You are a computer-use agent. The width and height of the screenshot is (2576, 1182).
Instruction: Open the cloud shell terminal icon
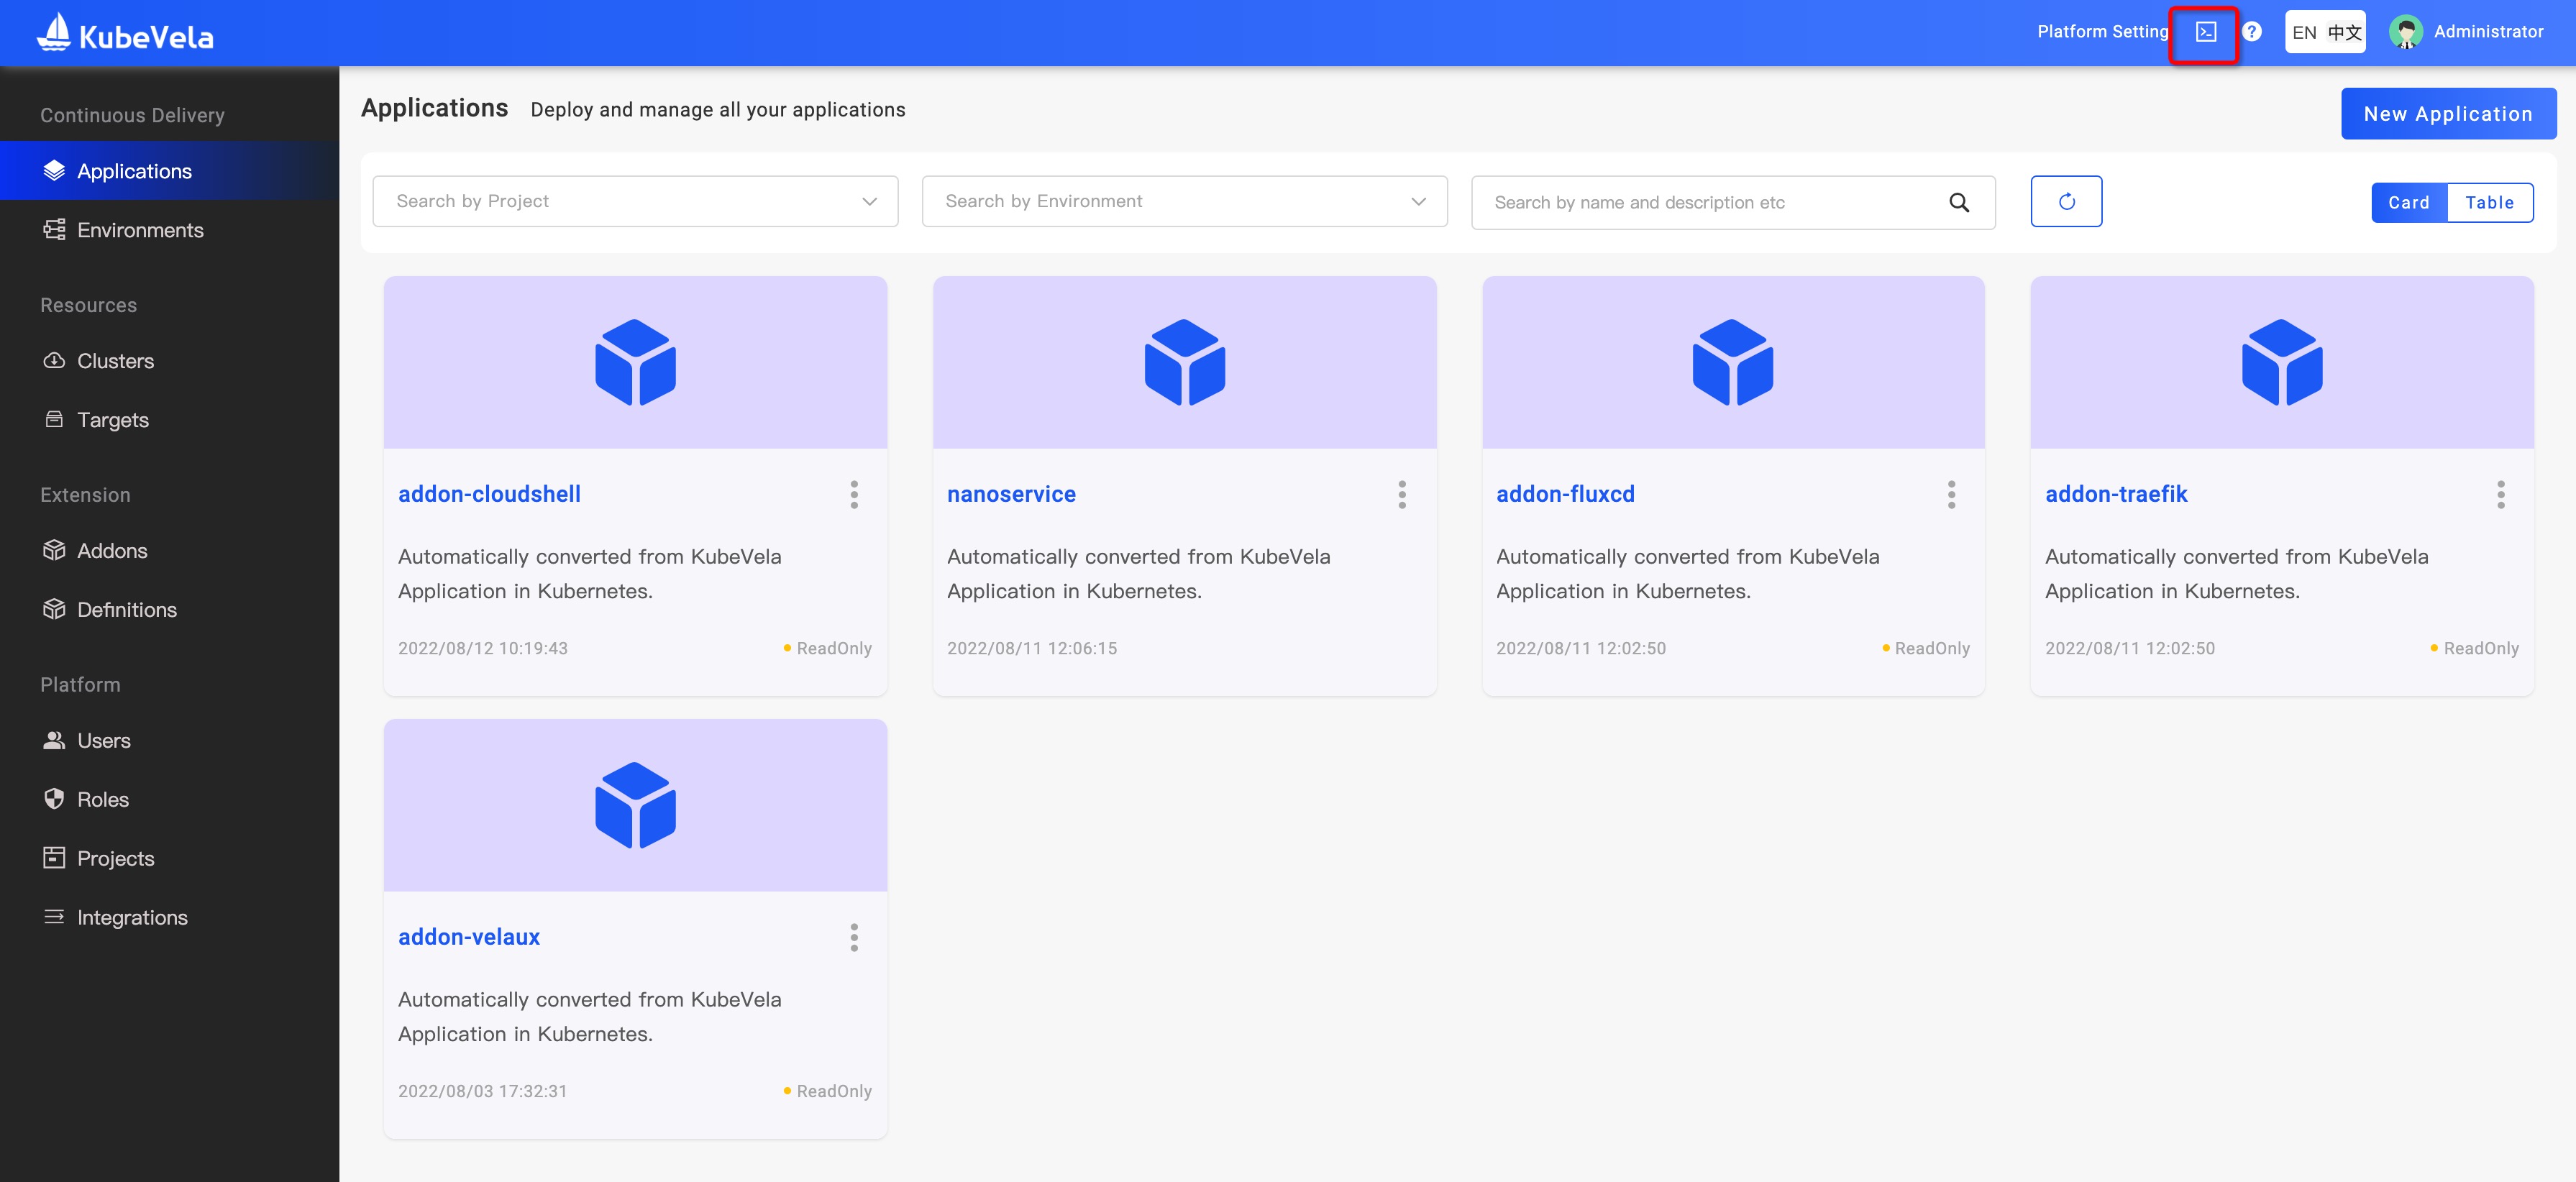(2205, 32)
